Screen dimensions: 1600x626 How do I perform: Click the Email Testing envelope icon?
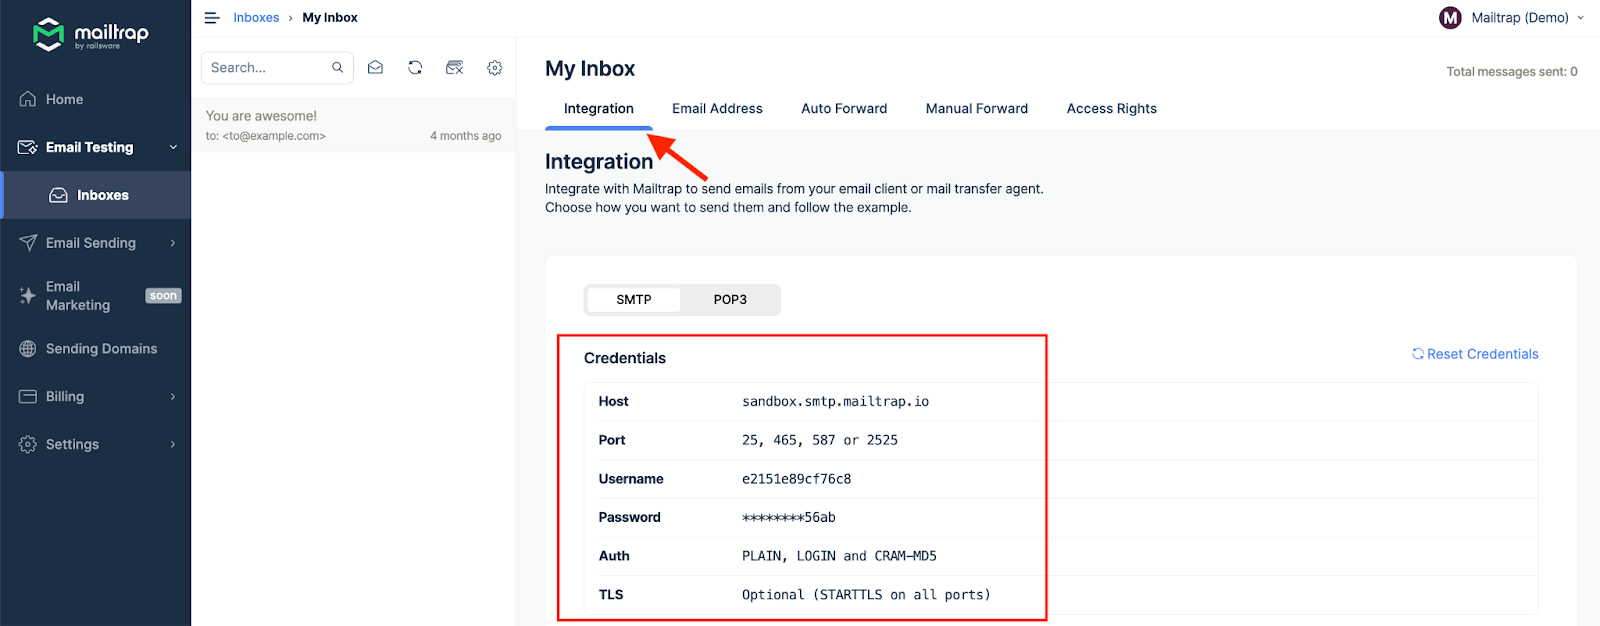click(x=28, y=147)
